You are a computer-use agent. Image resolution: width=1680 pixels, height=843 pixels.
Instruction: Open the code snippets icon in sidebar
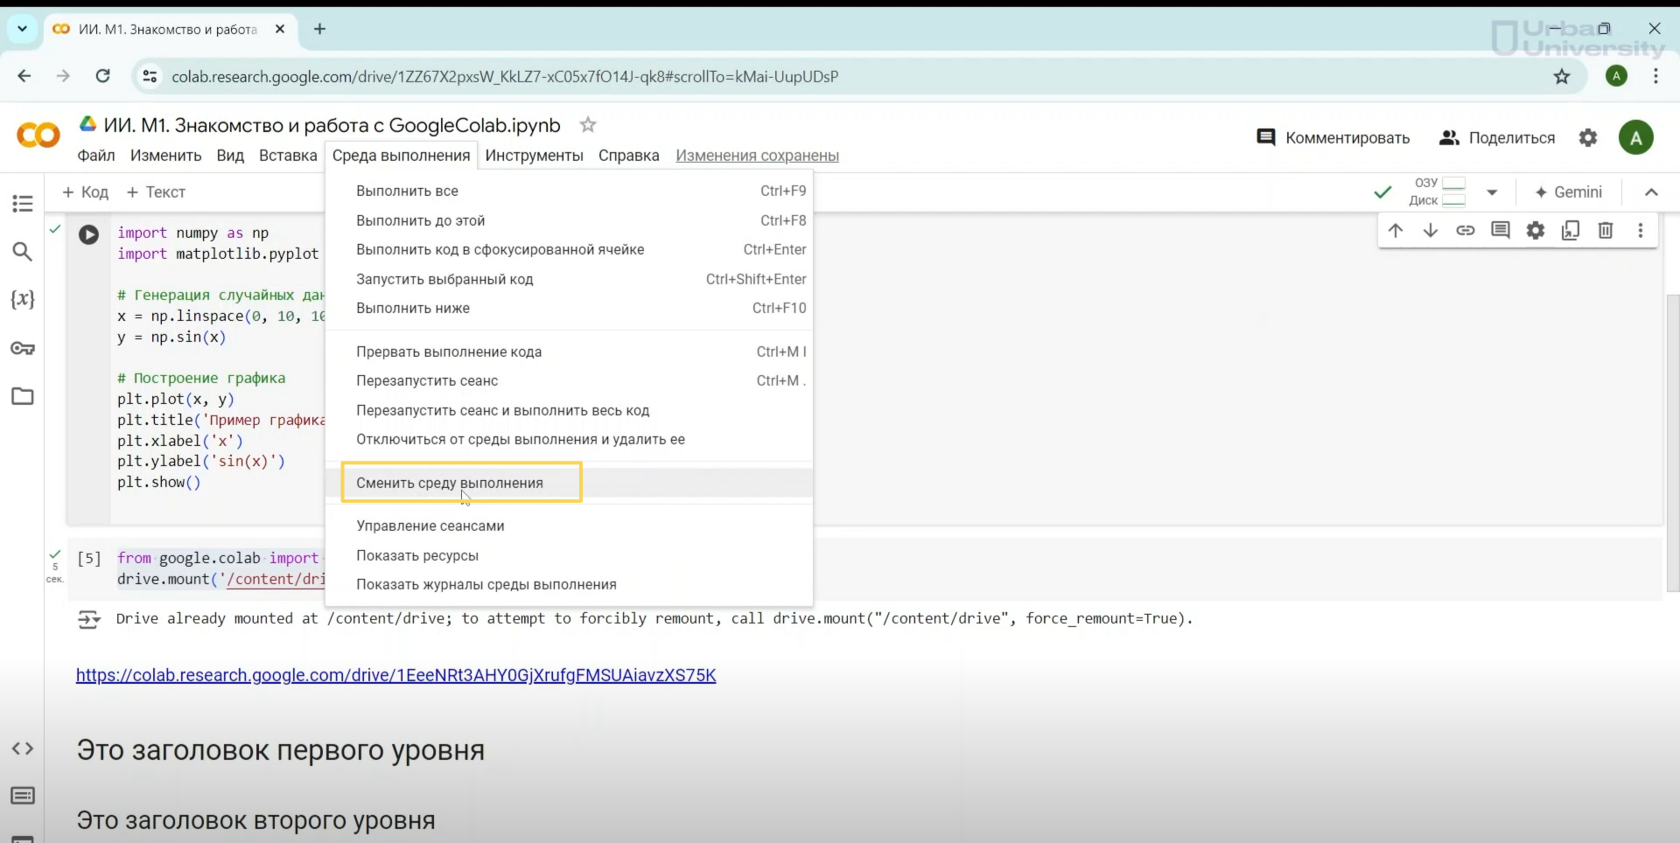point(22,748)
